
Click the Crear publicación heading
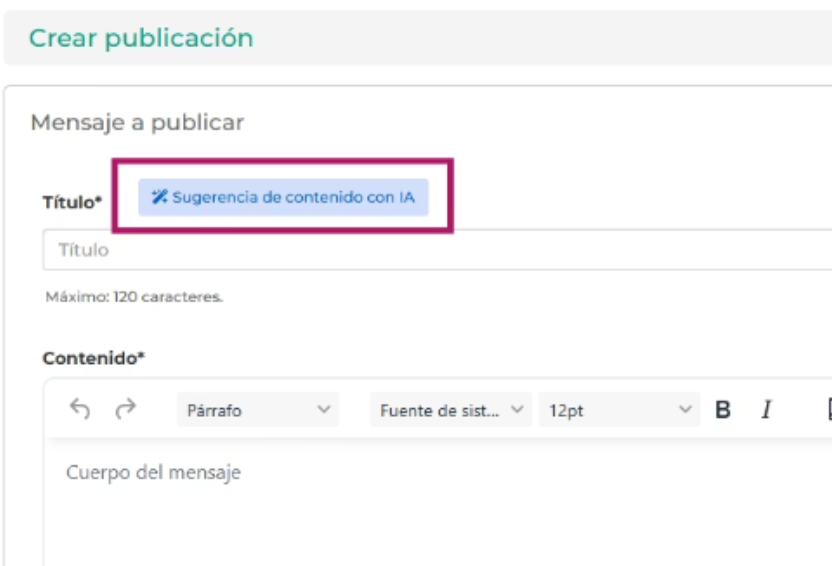point(141,38)
